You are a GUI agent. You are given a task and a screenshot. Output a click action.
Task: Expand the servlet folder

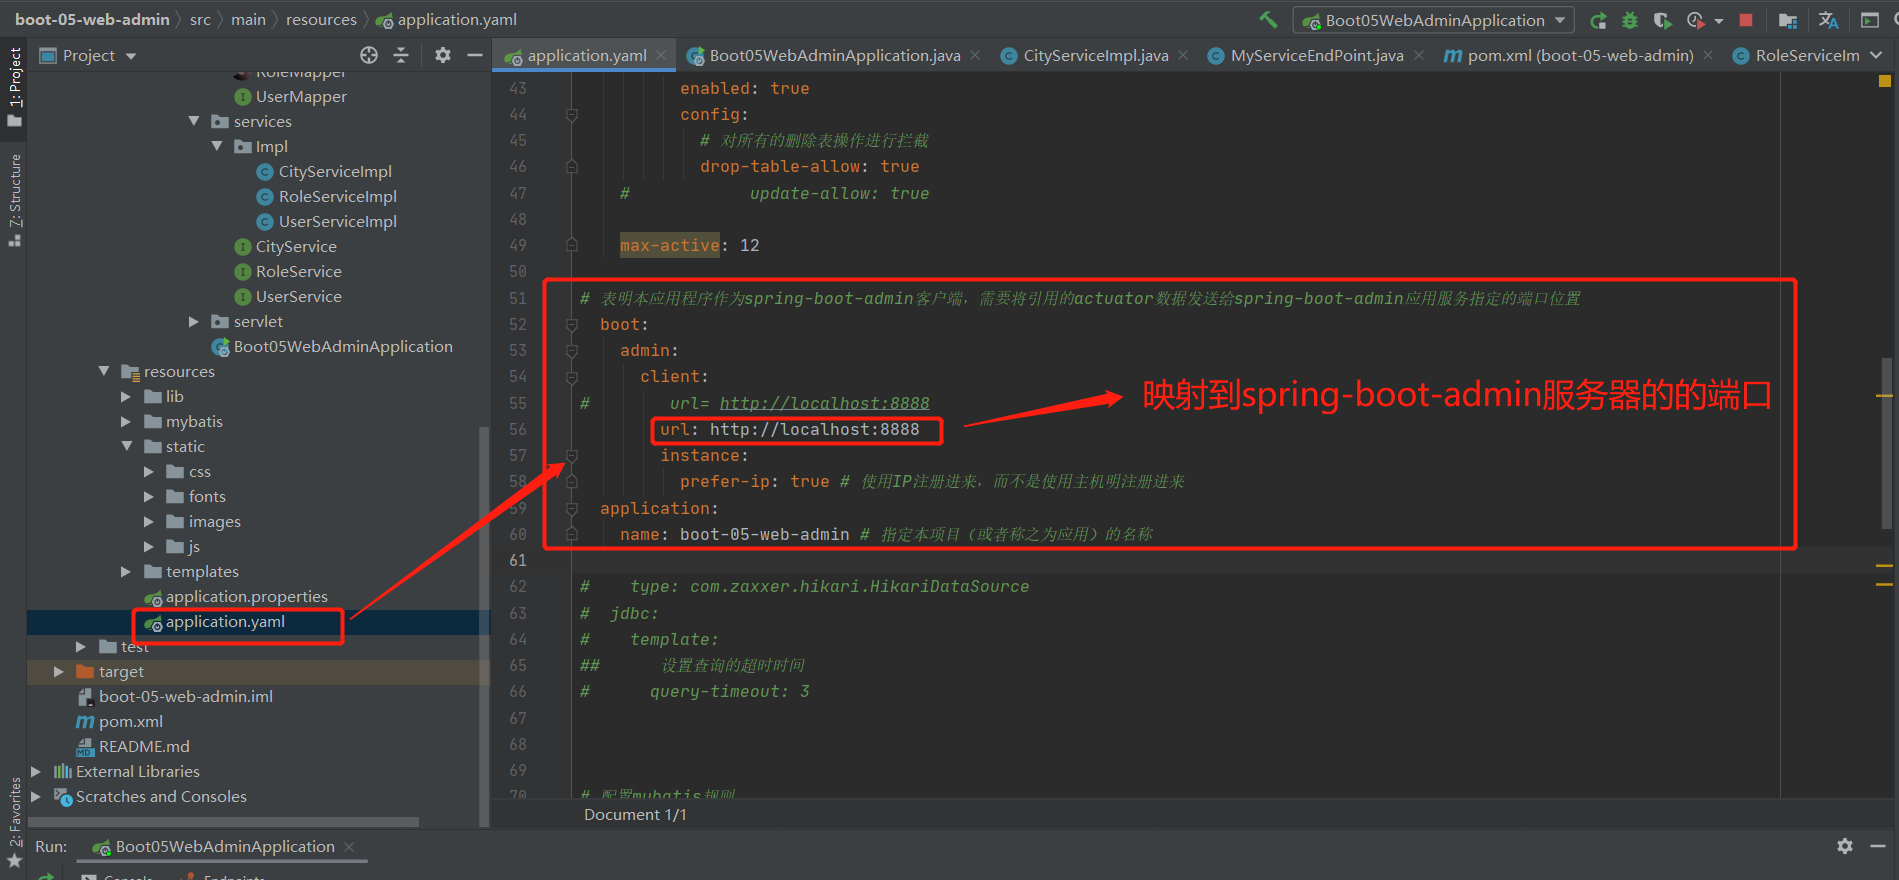pyautogui.click(x=194, y=321)
